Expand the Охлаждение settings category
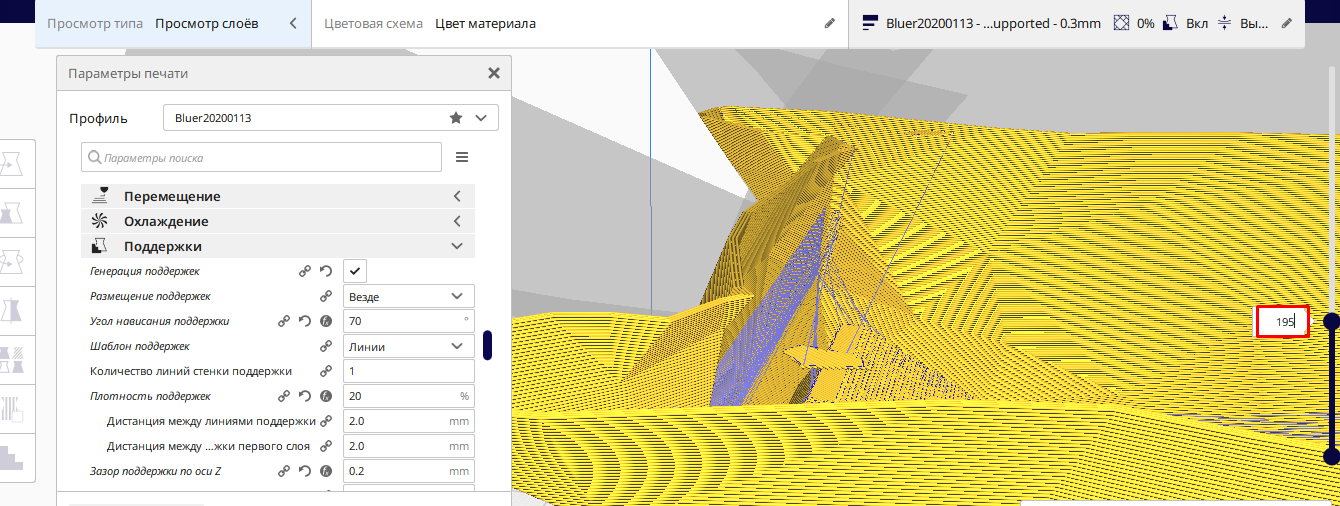Screen dimensions: 1340x506 coord(278,221)
